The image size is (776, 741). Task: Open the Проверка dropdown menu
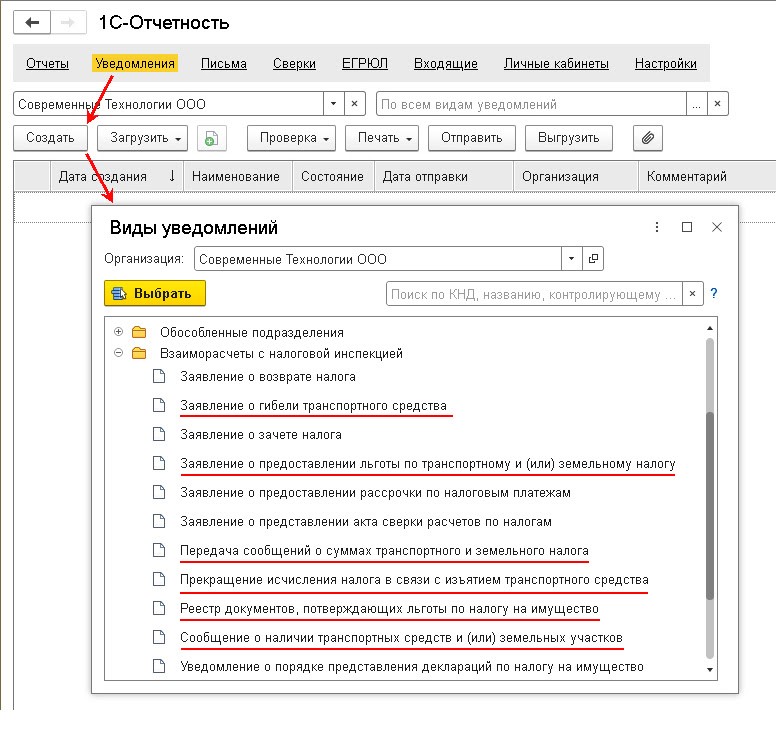[x=290, y=138]
